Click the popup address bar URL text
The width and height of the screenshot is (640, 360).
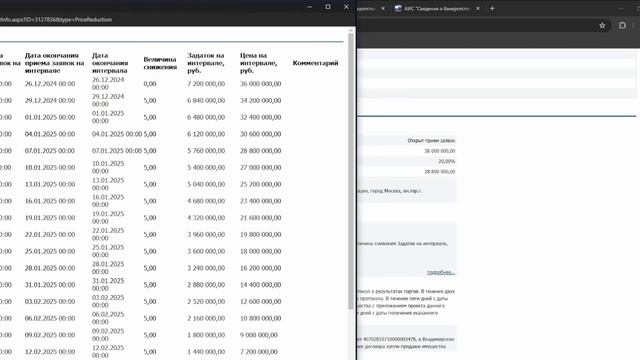click(x=56, y=20)
